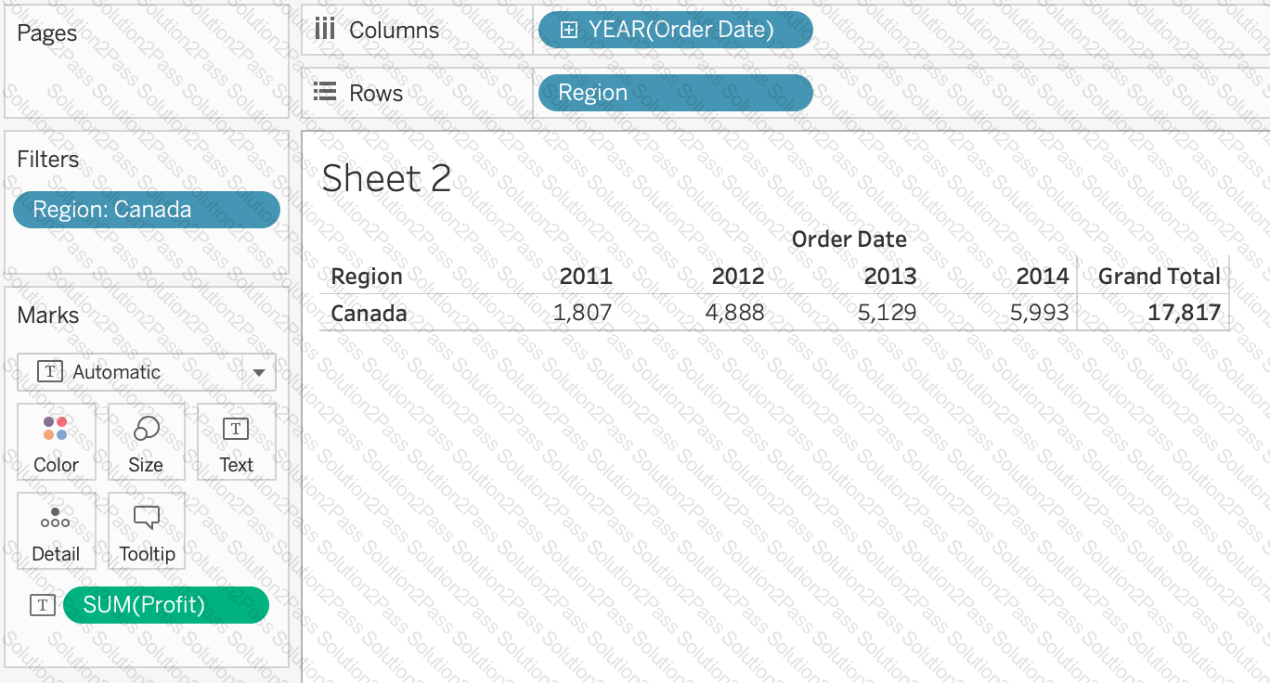Click the Region: Canada filter pill

pos(146,210)
